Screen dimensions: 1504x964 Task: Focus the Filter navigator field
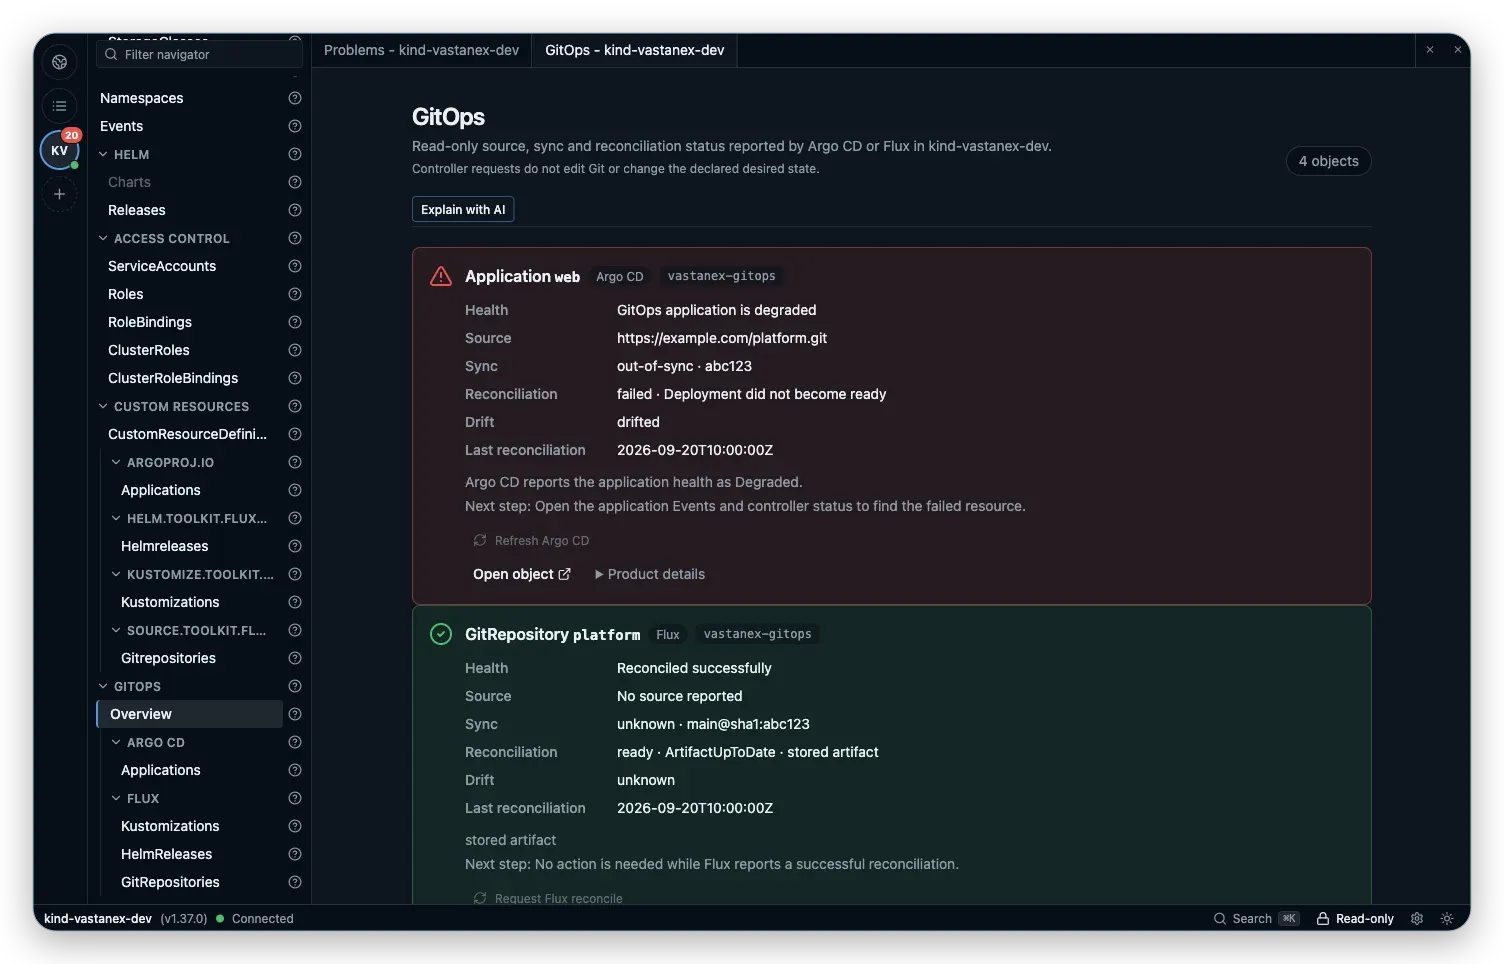click(x=199, y=54)
